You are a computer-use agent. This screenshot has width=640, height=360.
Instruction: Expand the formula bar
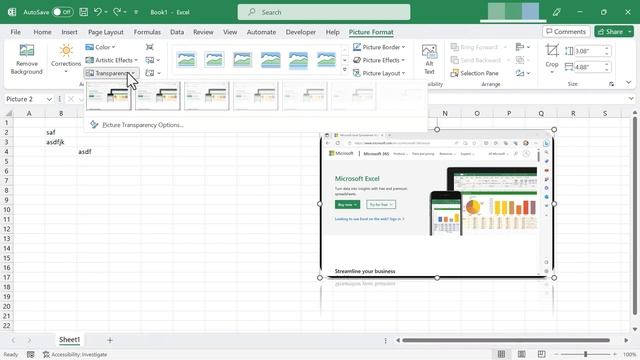[x=631, y=99]
